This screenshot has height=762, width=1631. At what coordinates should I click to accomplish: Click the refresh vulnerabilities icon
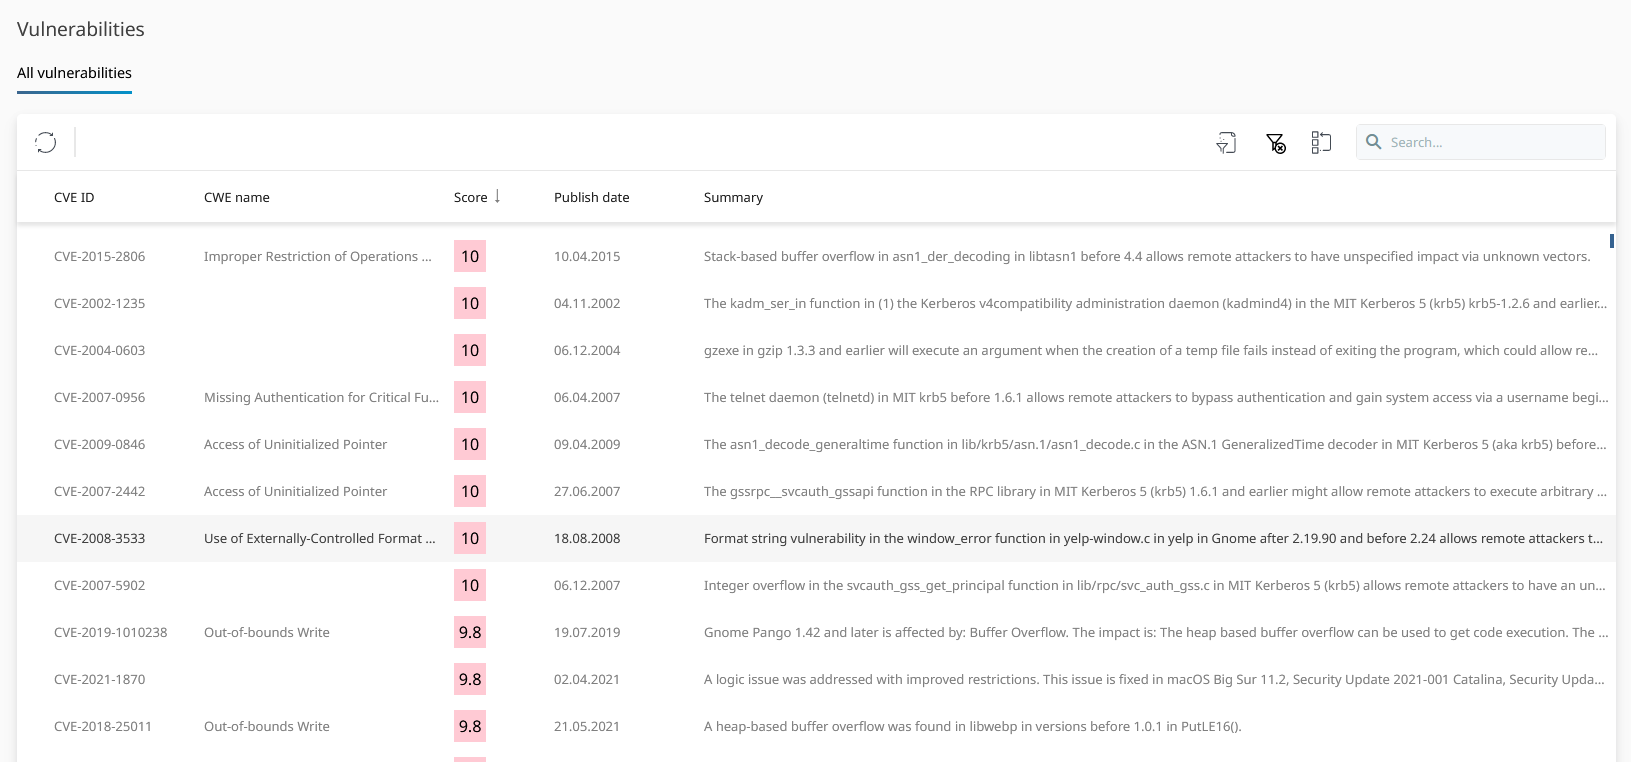click(46, 142)
